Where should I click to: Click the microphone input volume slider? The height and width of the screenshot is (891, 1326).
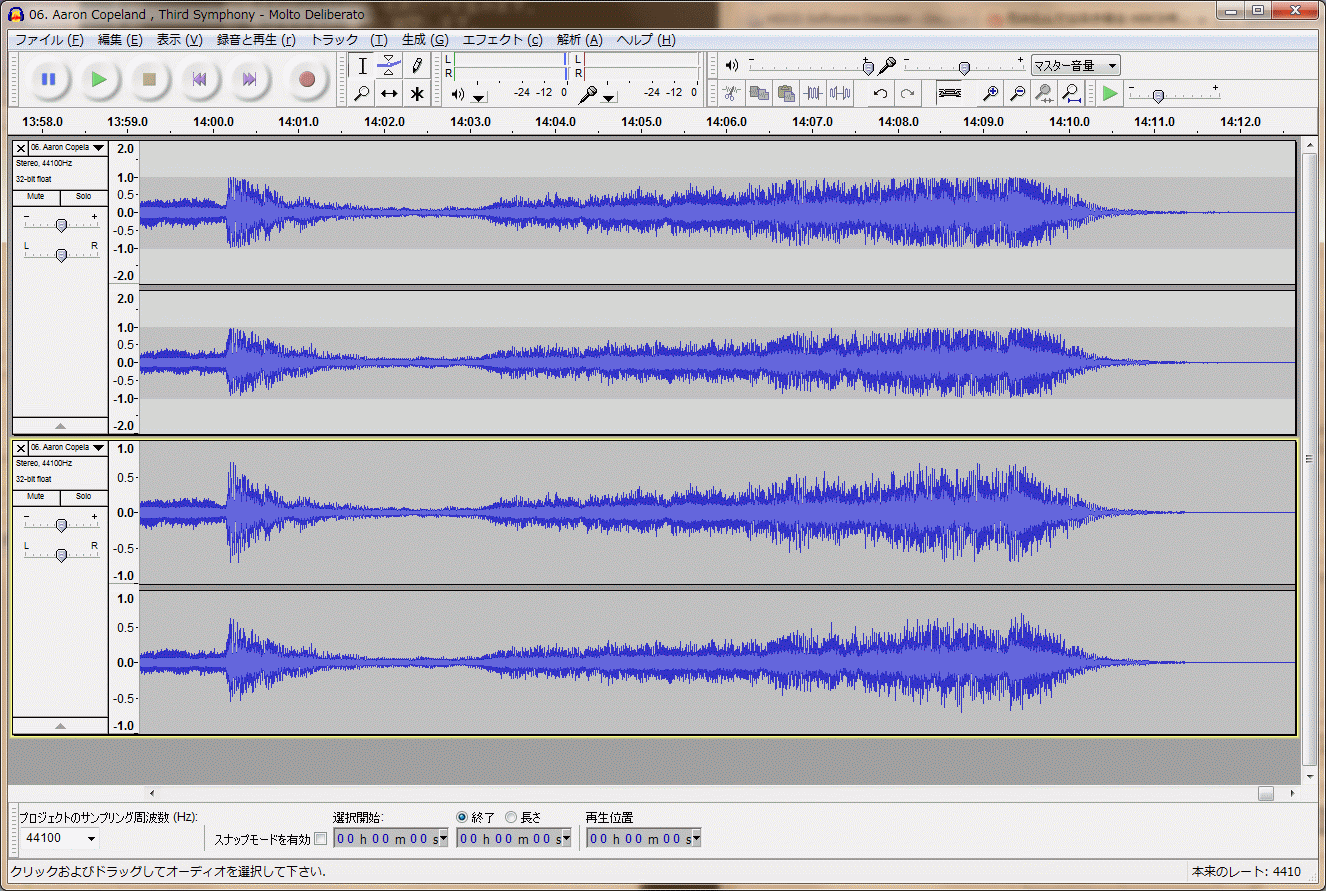click(963, 66)
